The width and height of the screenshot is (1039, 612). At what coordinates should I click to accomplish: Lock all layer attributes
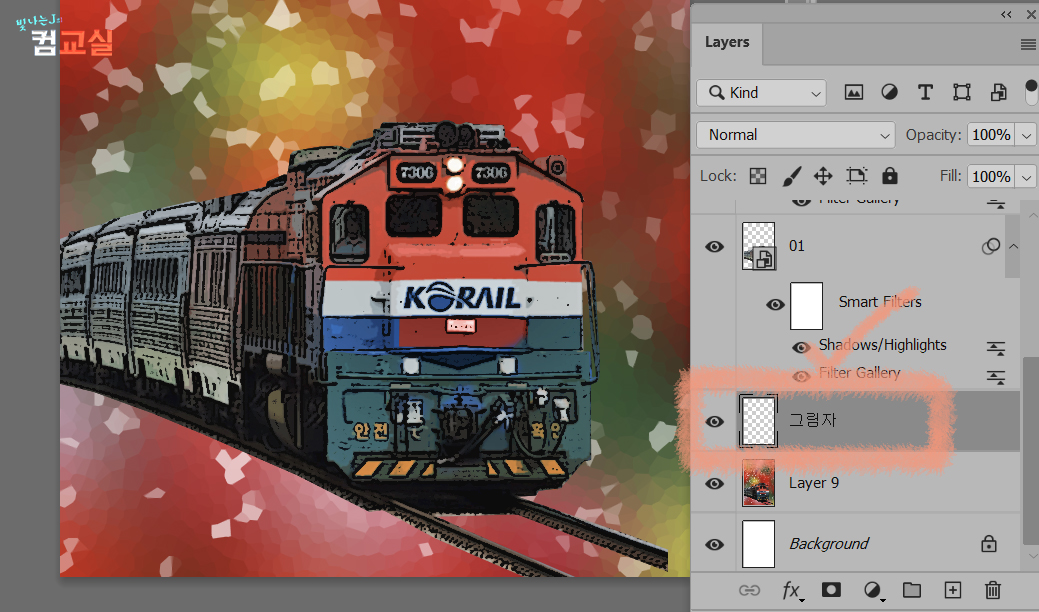coord(890,176)
